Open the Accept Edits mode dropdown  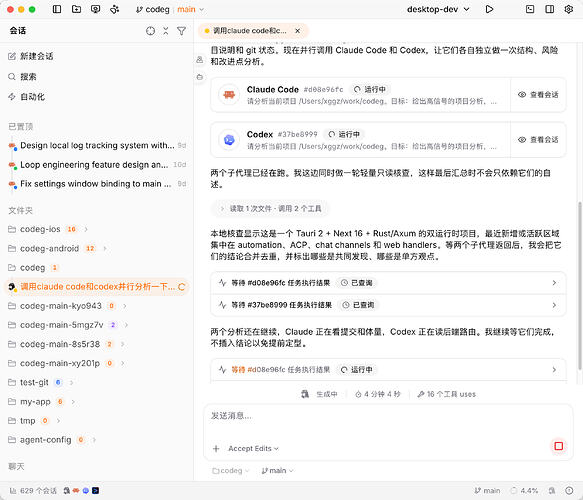[253, 449]
